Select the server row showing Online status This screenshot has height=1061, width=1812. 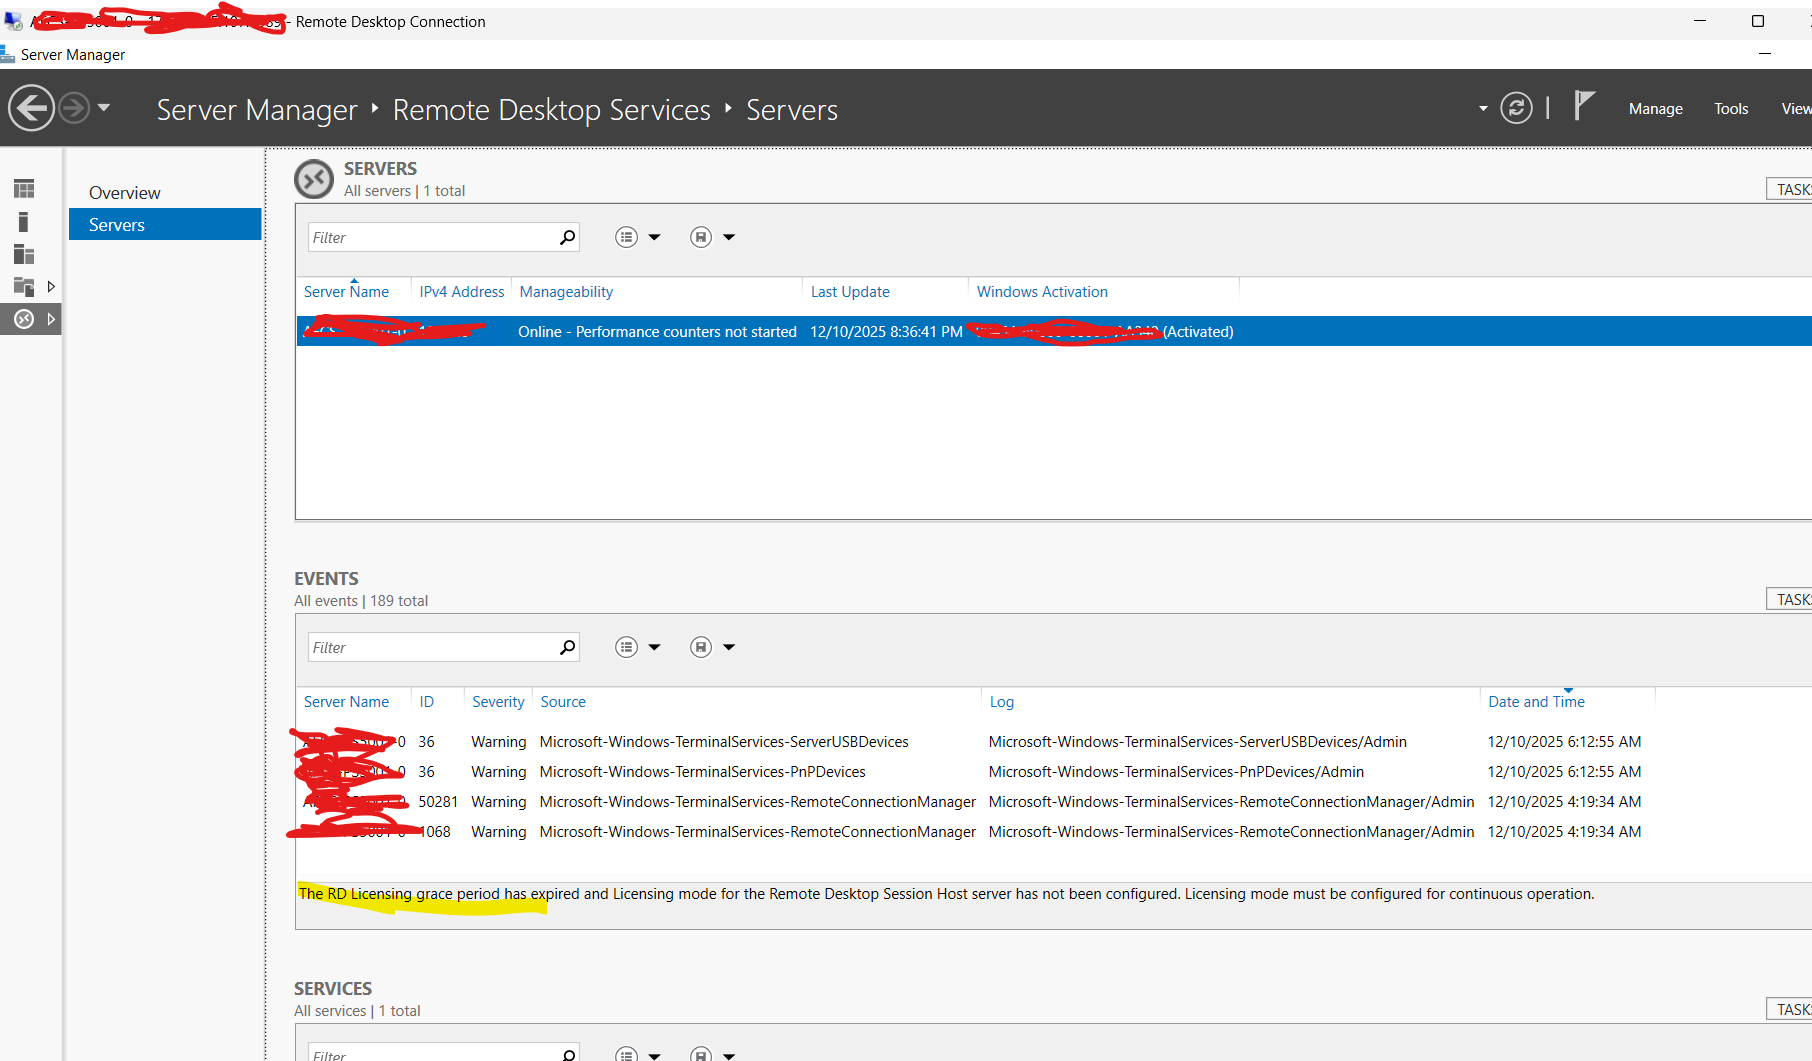pos(1054,331)
